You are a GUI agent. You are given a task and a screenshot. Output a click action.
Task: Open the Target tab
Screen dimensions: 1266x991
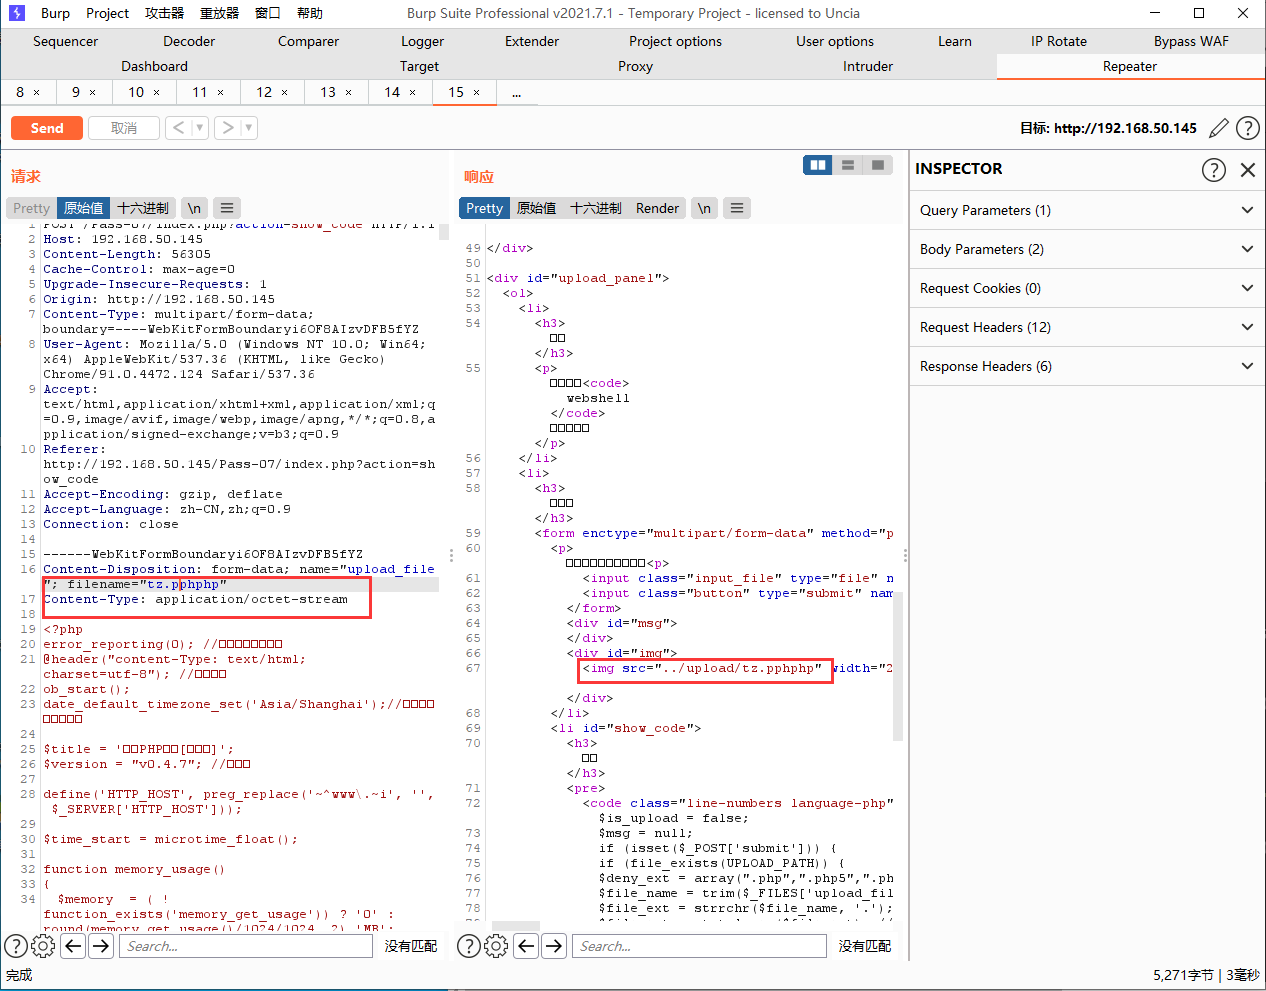pos(419,66)
